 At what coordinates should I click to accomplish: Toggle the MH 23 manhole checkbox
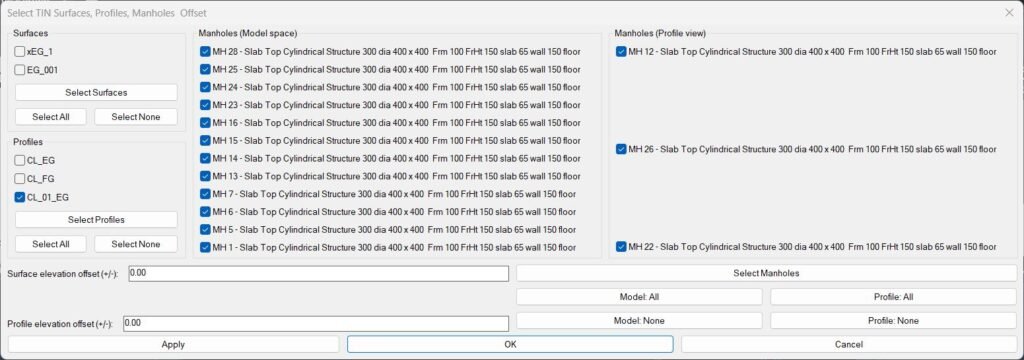[205, 105]
